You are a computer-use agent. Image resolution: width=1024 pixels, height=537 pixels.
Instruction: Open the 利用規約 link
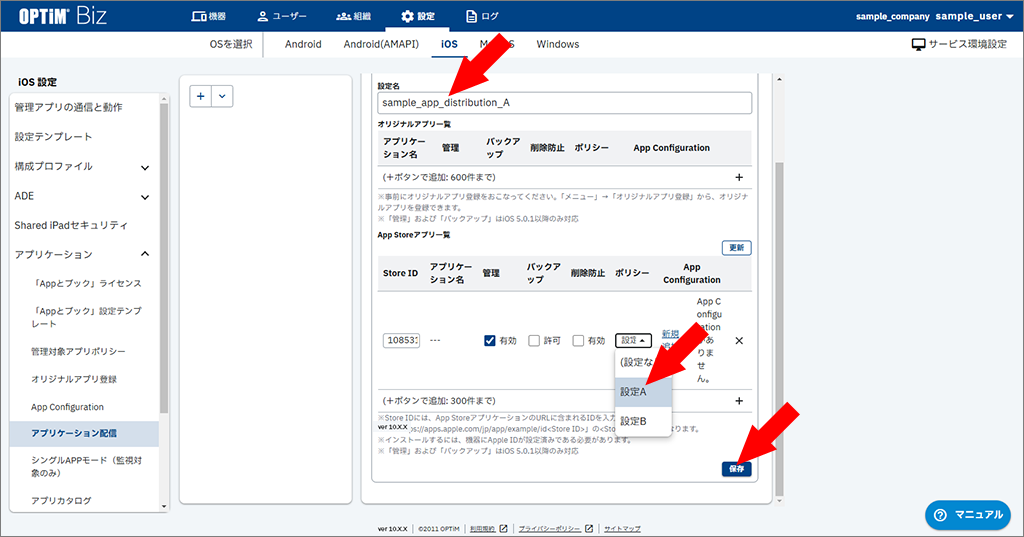(488, 529)
